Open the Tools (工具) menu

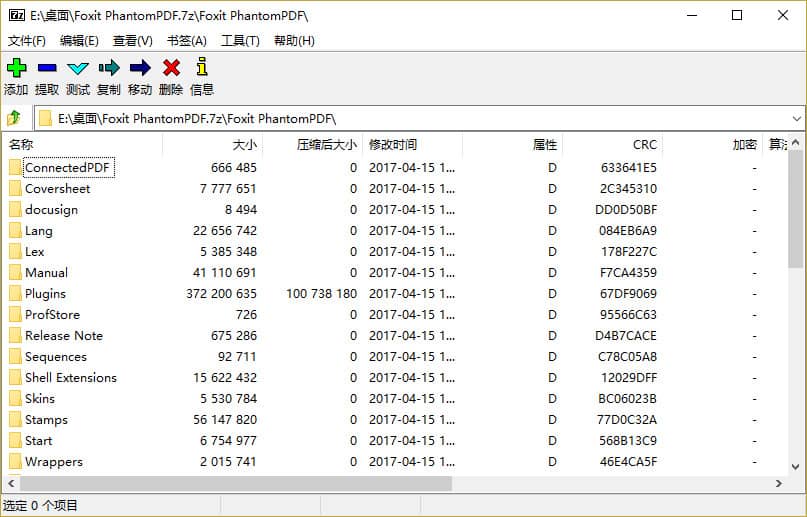click(x=240, y=41)
